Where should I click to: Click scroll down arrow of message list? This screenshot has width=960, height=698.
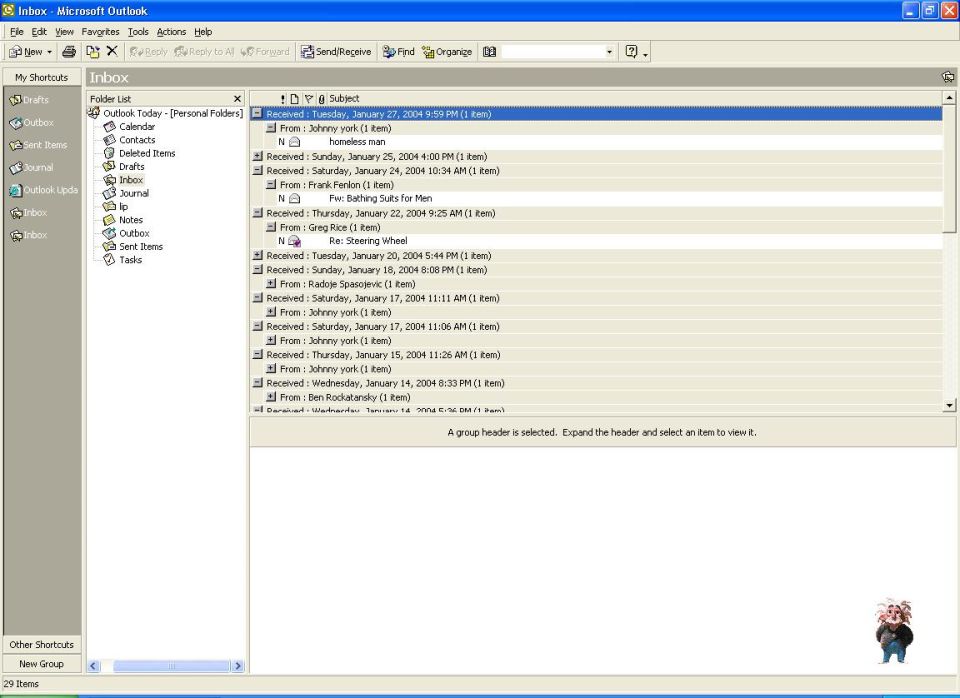tap(949, 405)
